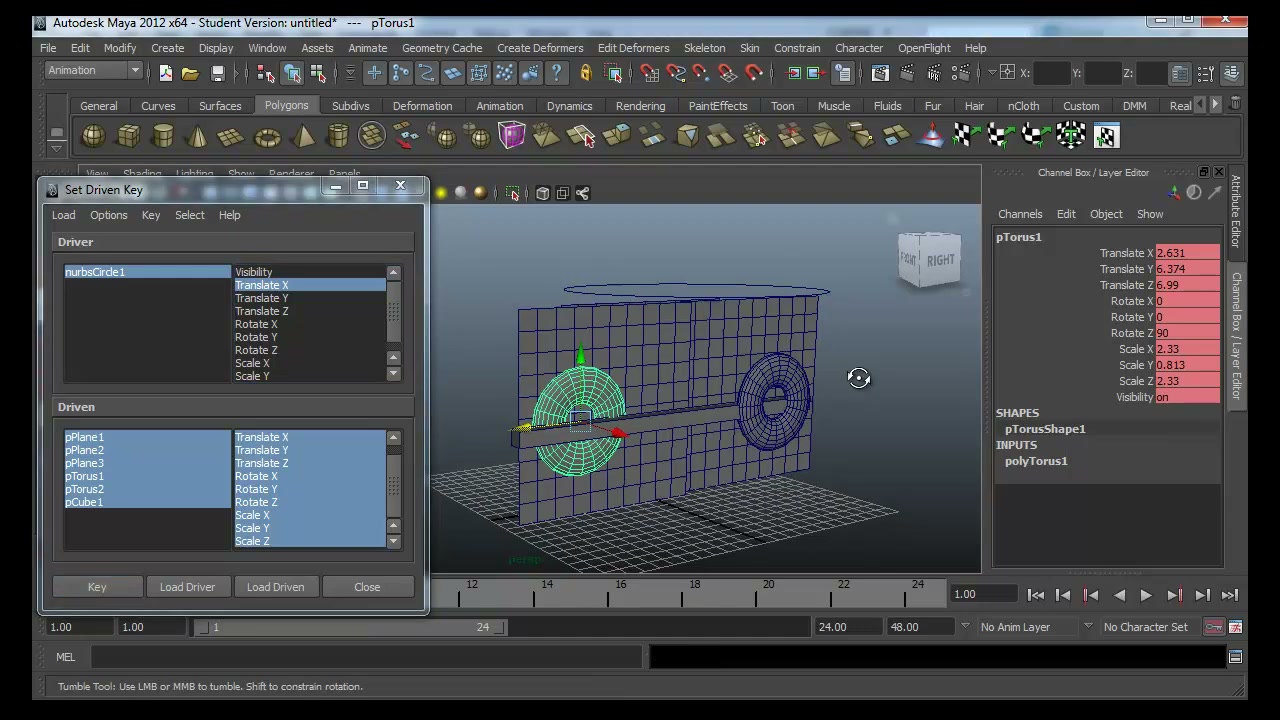This screenshot has width=1280, height=720.
Task: Click the Load Driven button
Action: [x=275, y=587]
